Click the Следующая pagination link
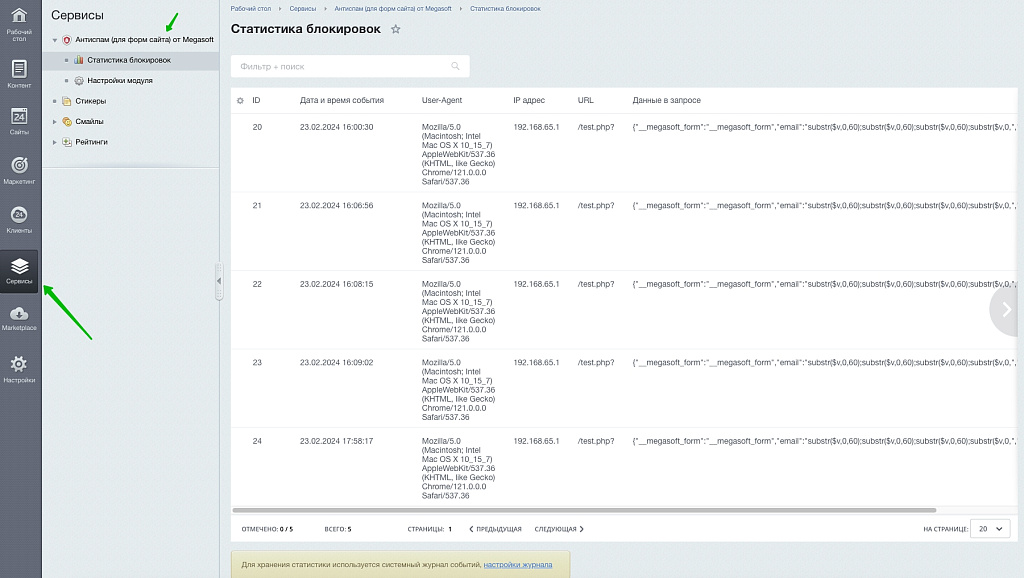Image resolution: width=1024 pixels, height=578 pixels. point(559,529)
